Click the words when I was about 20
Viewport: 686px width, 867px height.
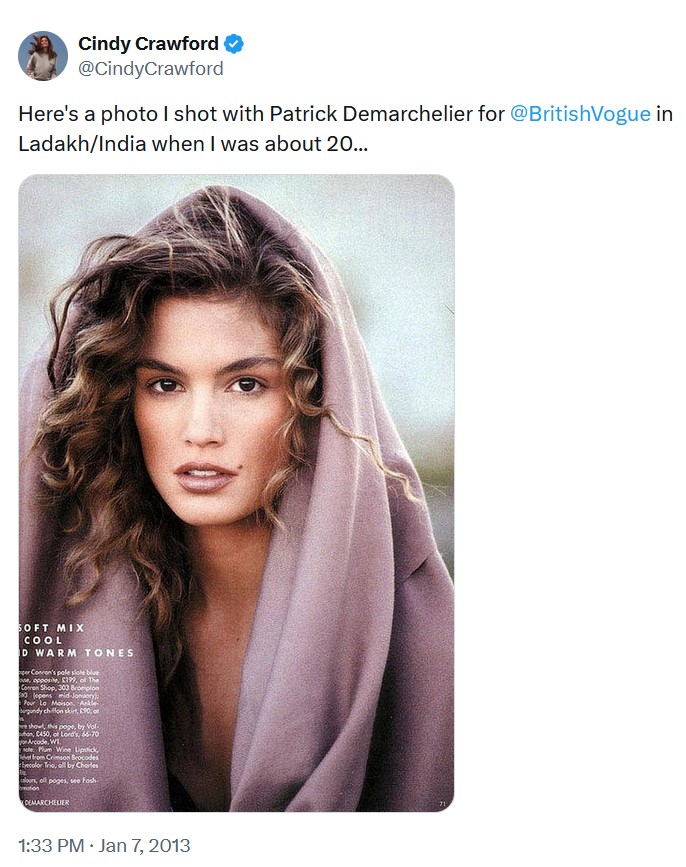coord(259,144)
